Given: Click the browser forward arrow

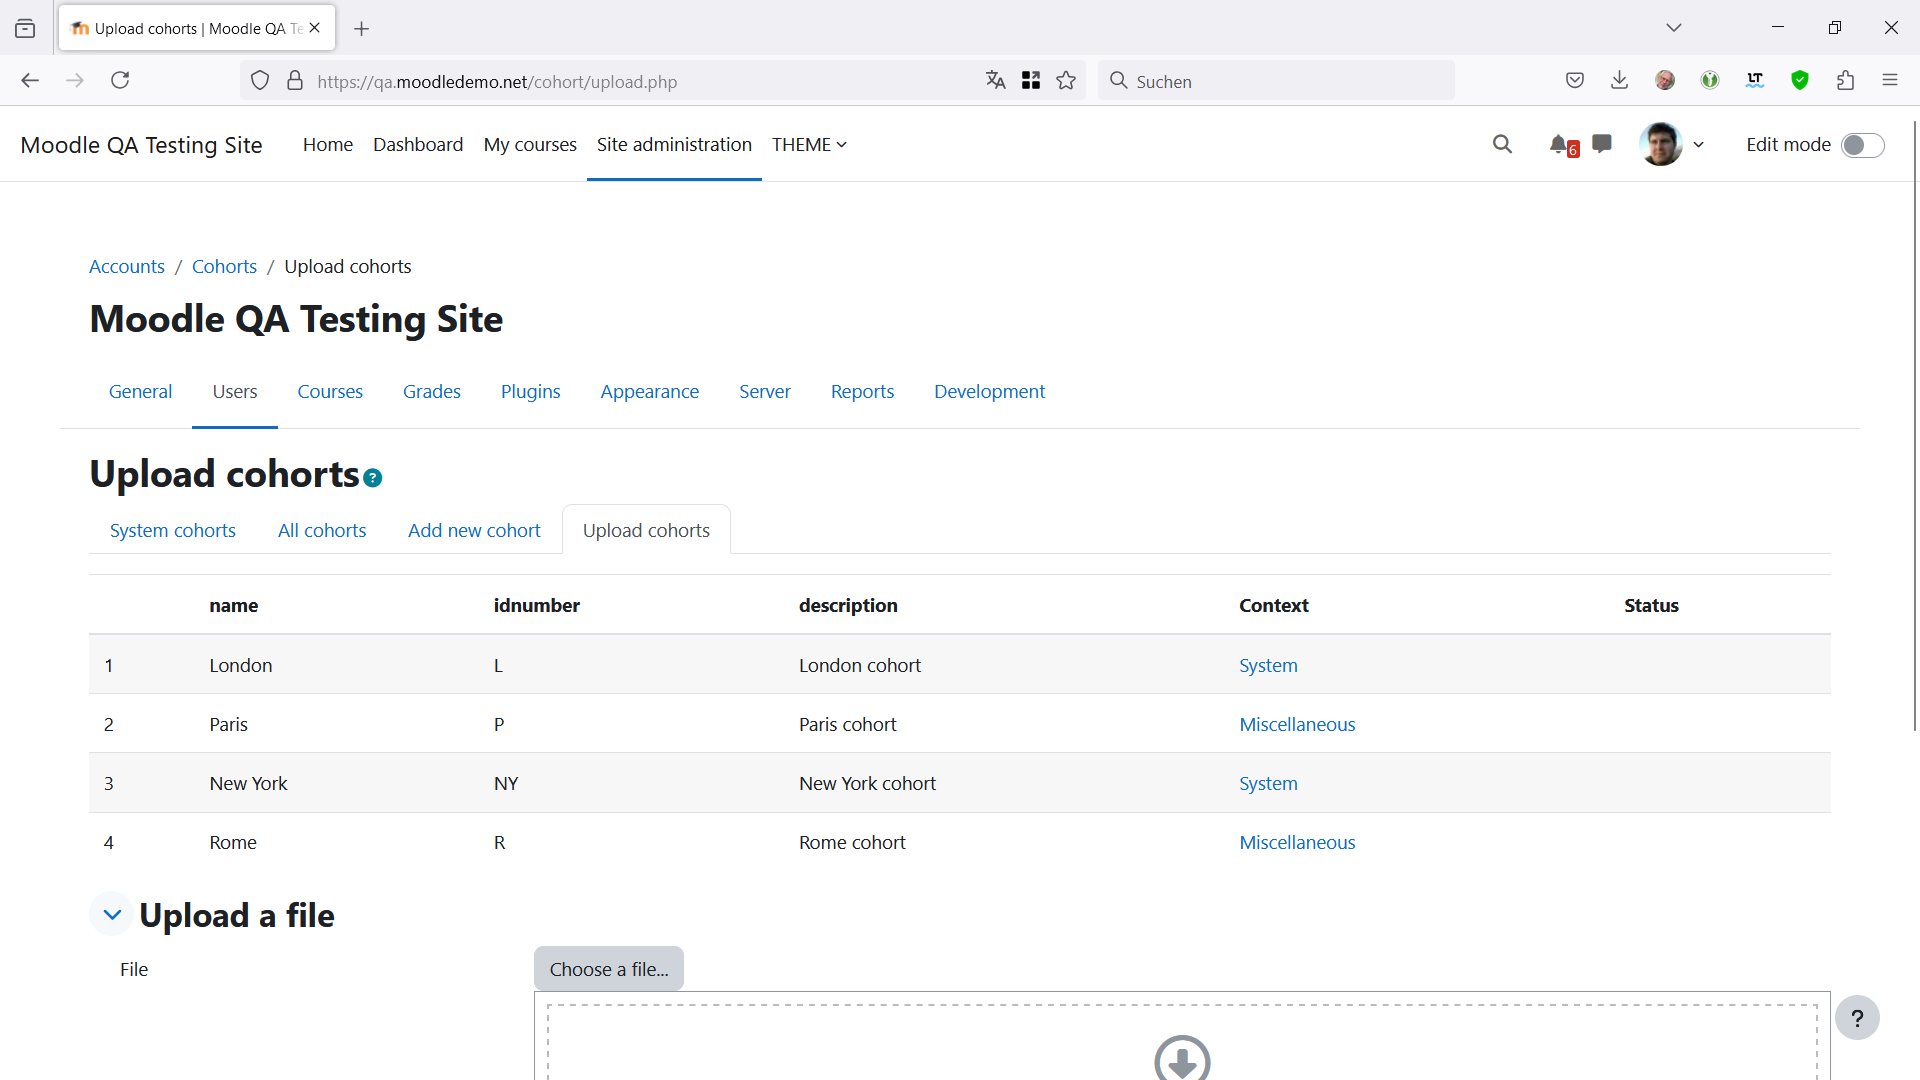Looking at the screenshot, I should click(x=75, y=80).
